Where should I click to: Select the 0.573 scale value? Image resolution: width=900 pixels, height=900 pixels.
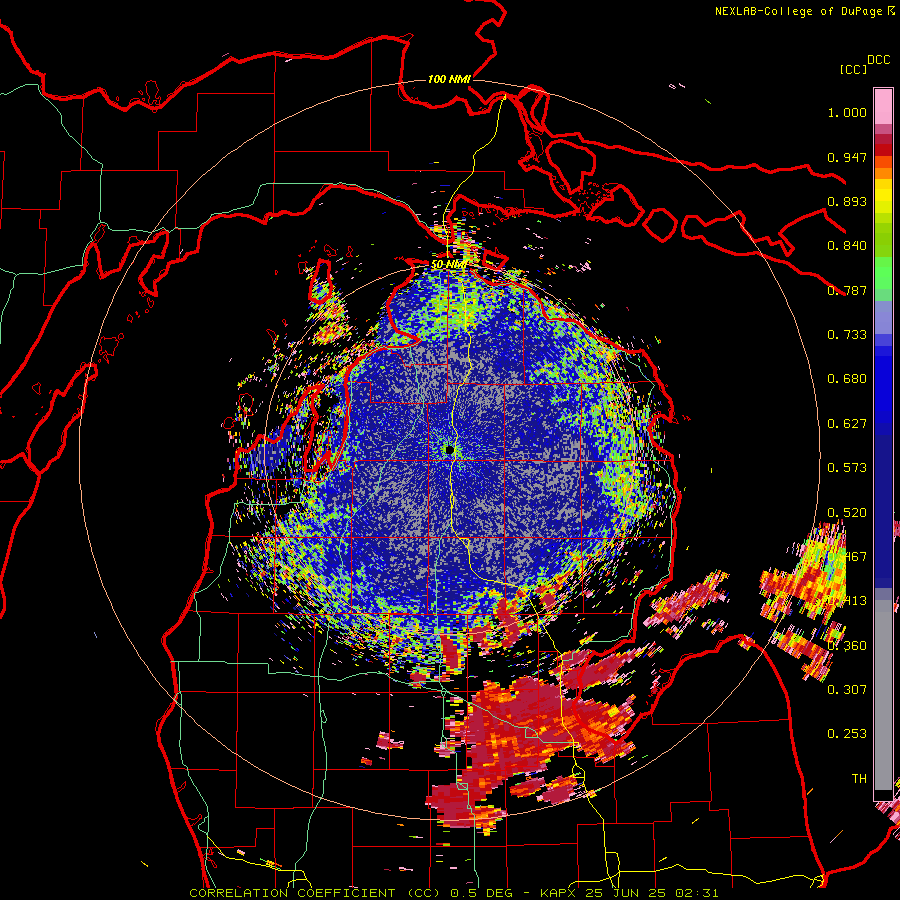pyautogui.click(x=847, y=468)
